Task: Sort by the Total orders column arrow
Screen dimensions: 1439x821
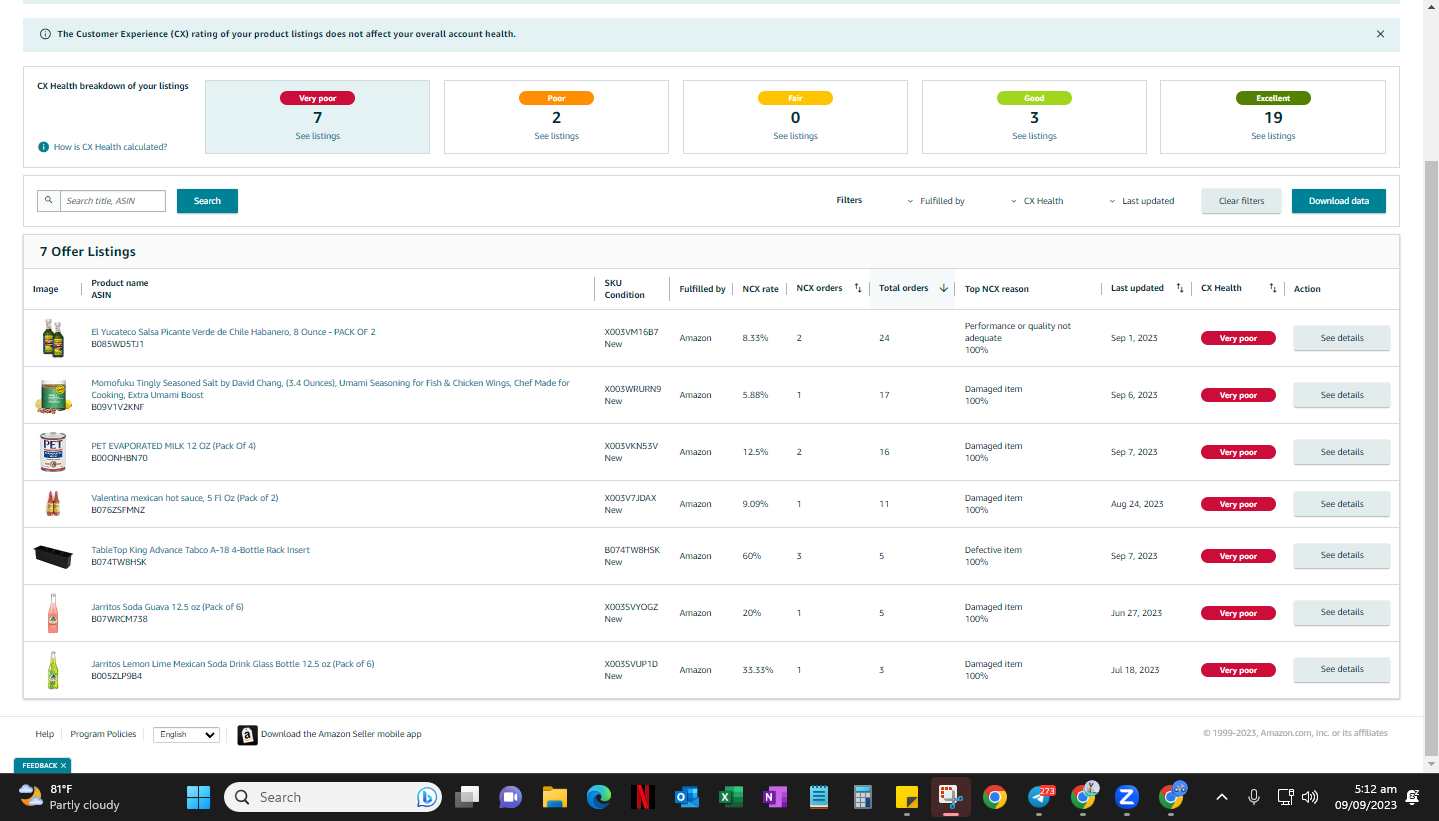Action: tap(943, 288)
